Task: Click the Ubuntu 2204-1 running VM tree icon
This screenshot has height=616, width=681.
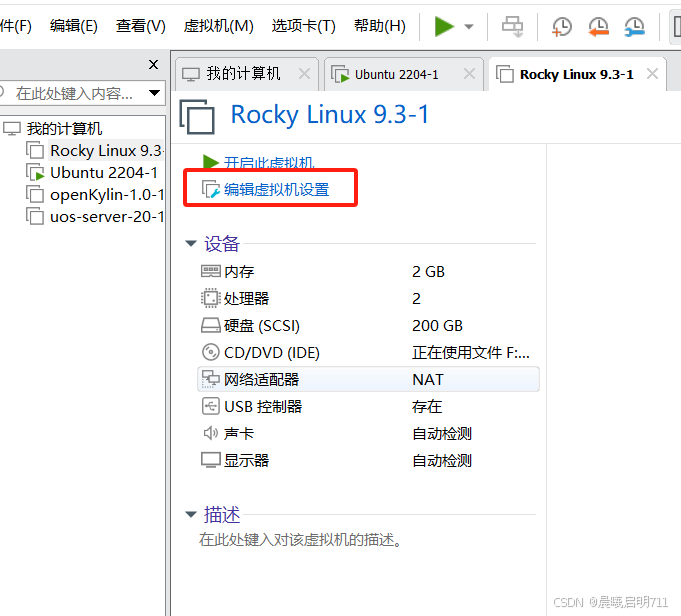Action: [35, 172]
